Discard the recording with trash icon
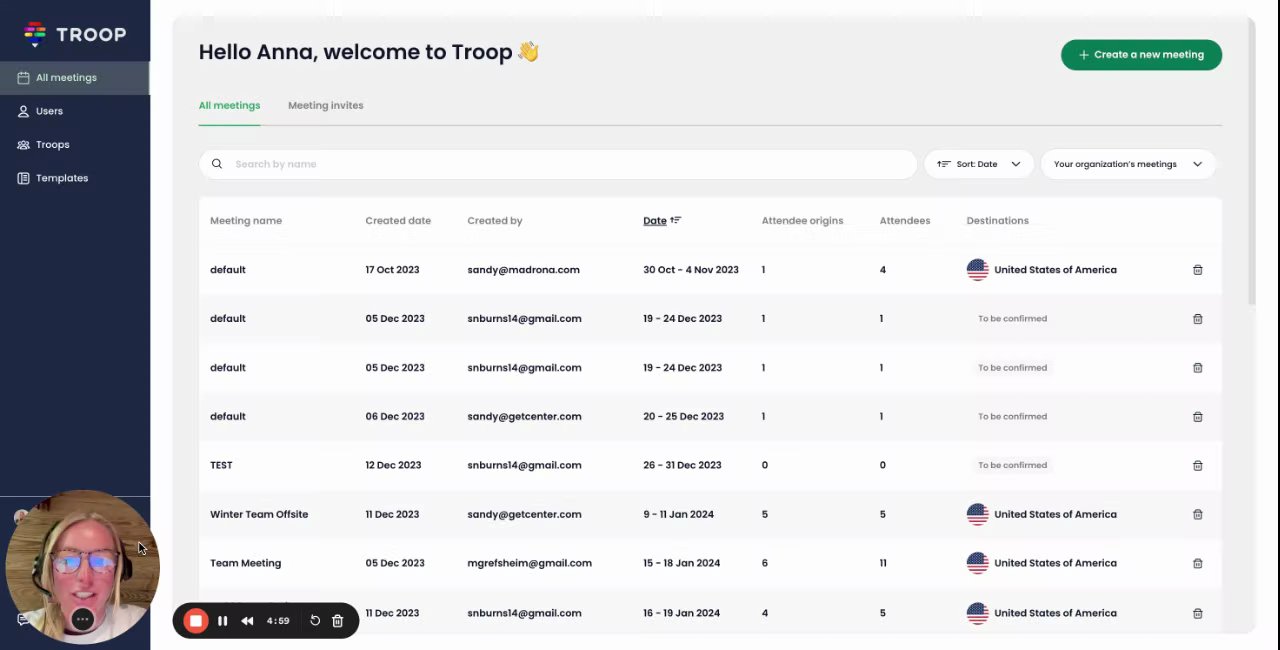 coord(338,621)
